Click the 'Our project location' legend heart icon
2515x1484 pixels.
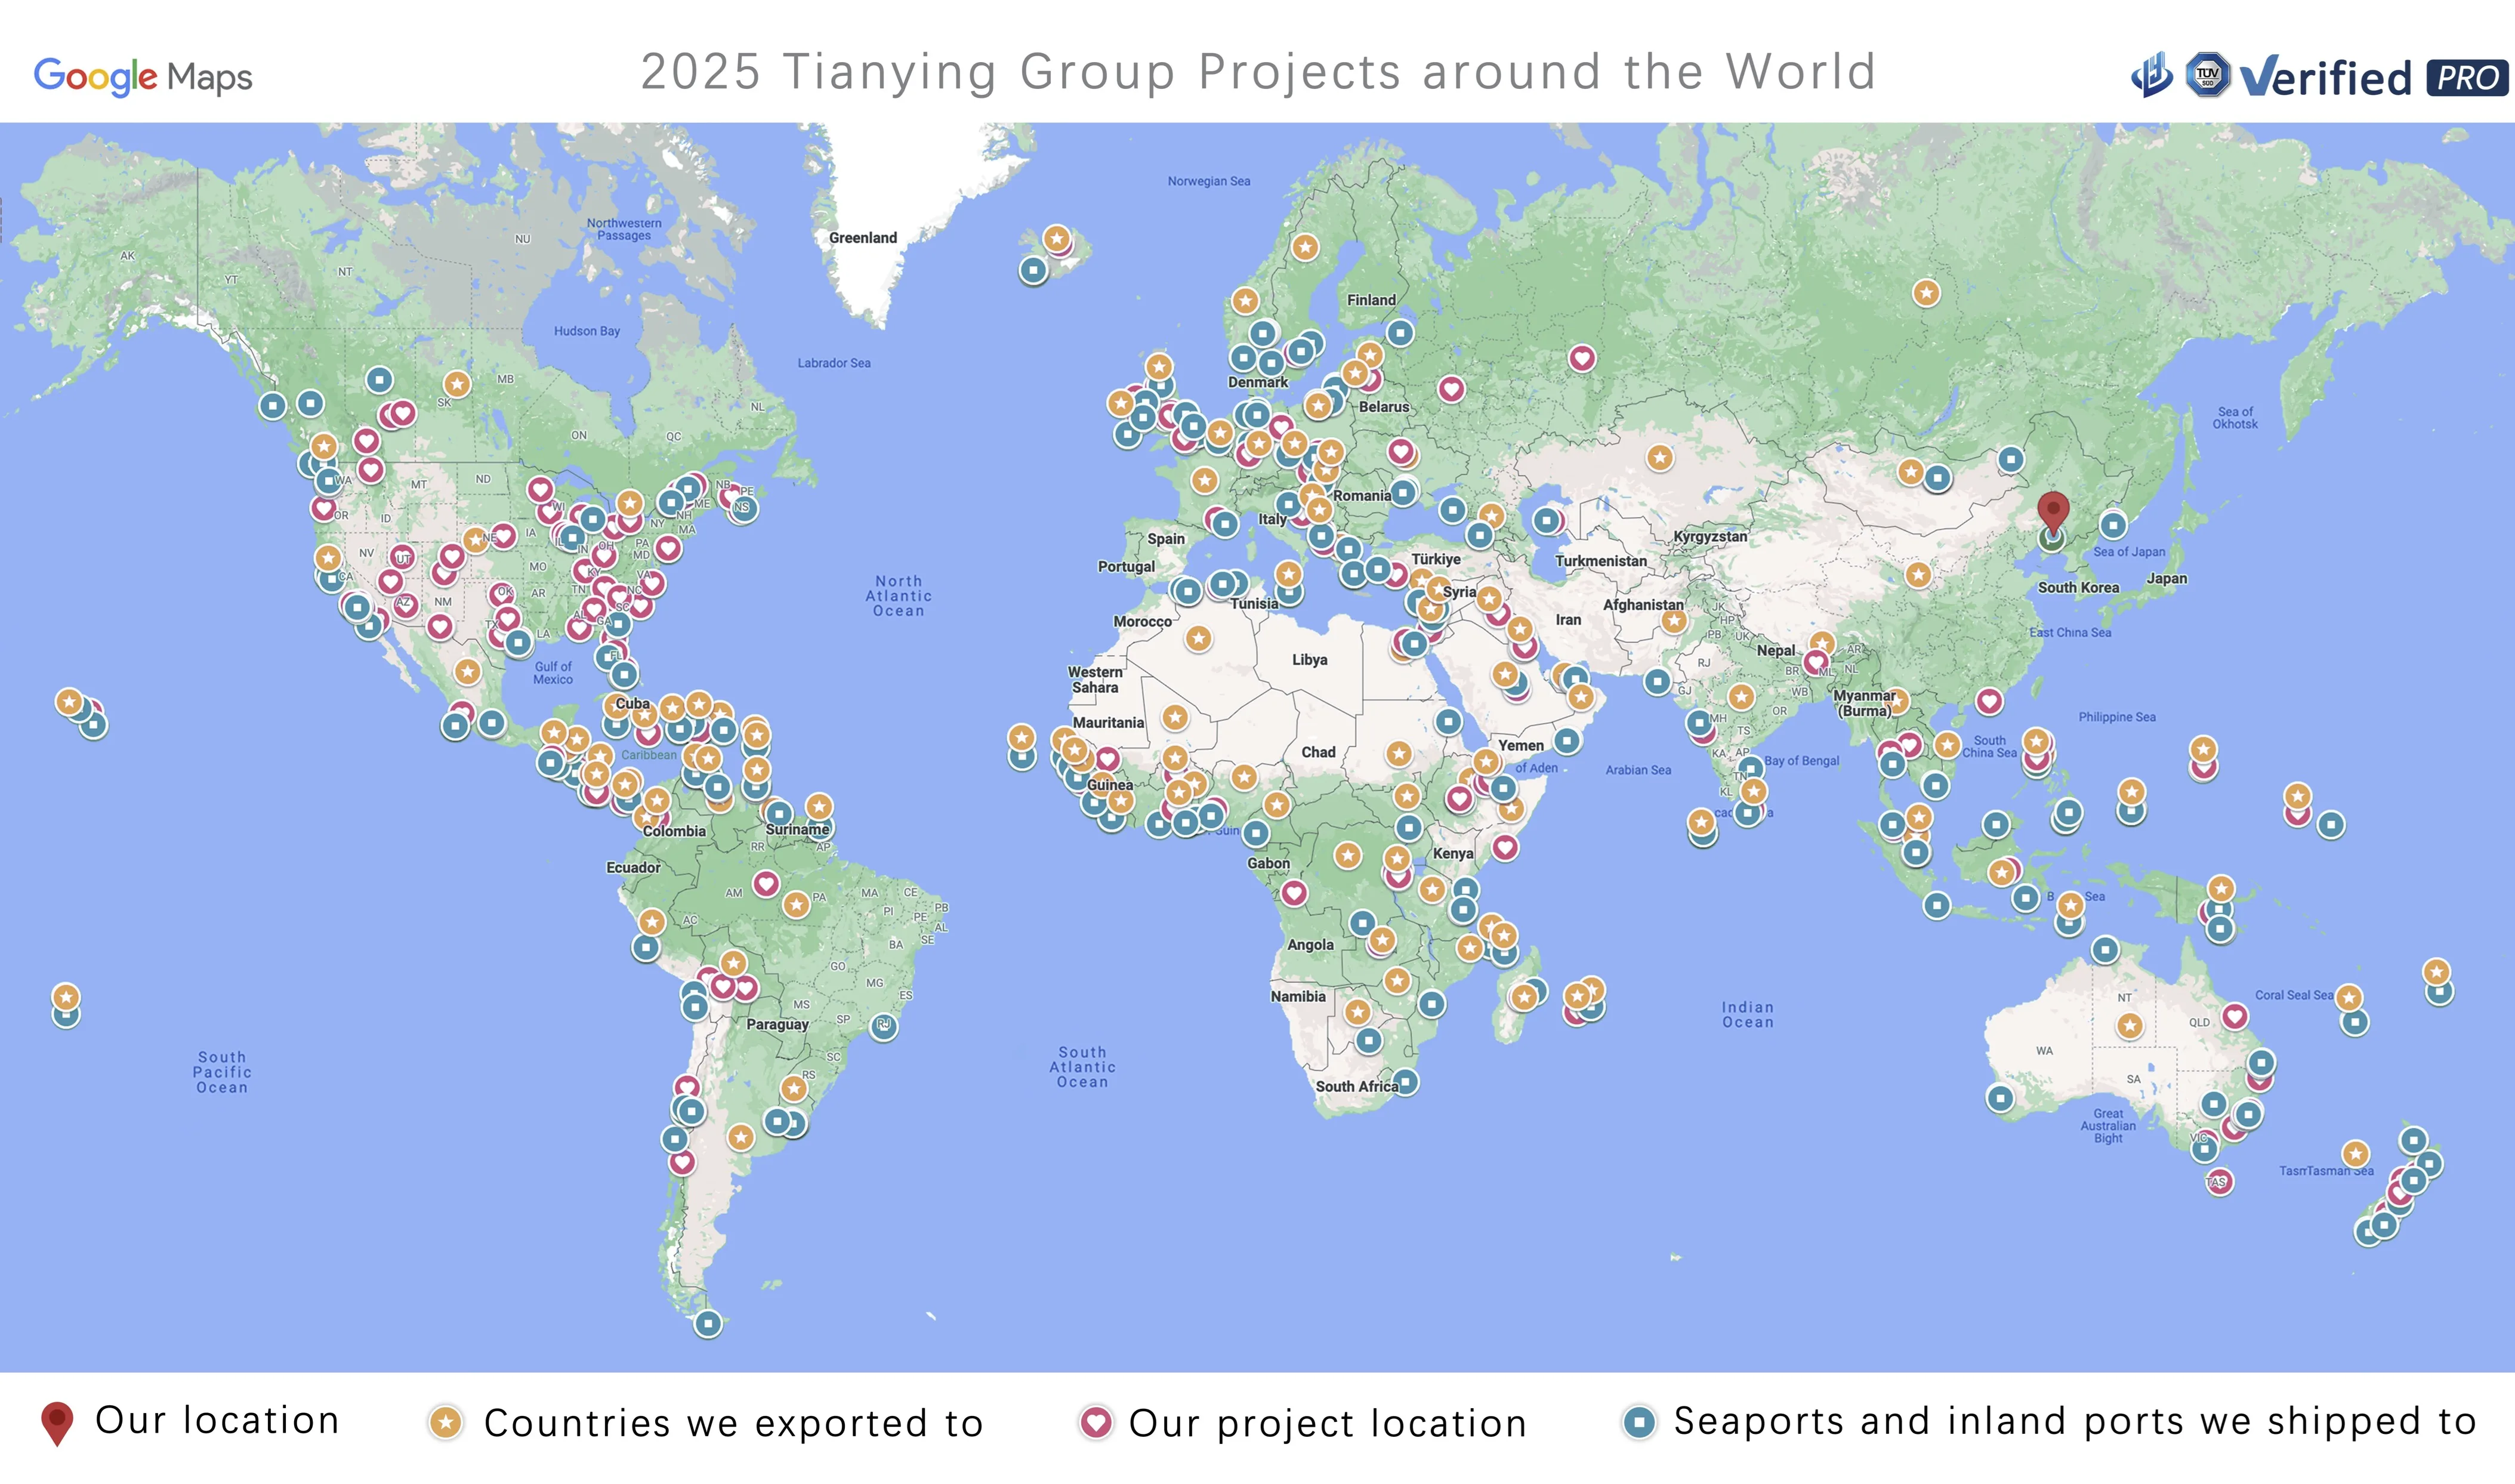(1096, 1422)
